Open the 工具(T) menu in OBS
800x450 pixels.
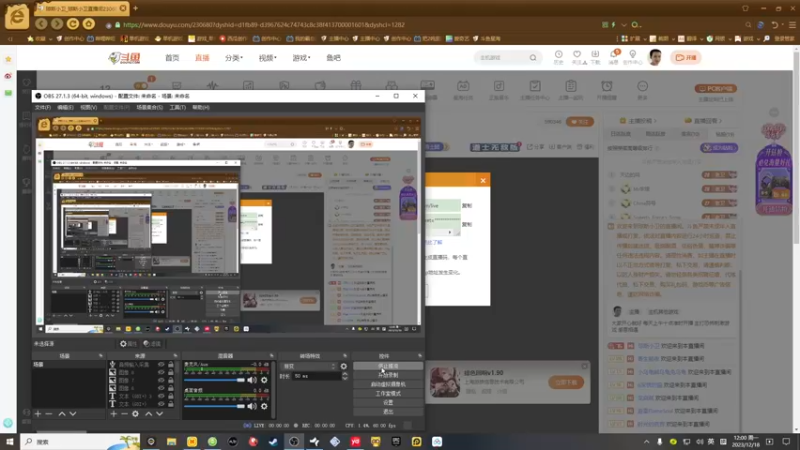(x=178, y=108)
